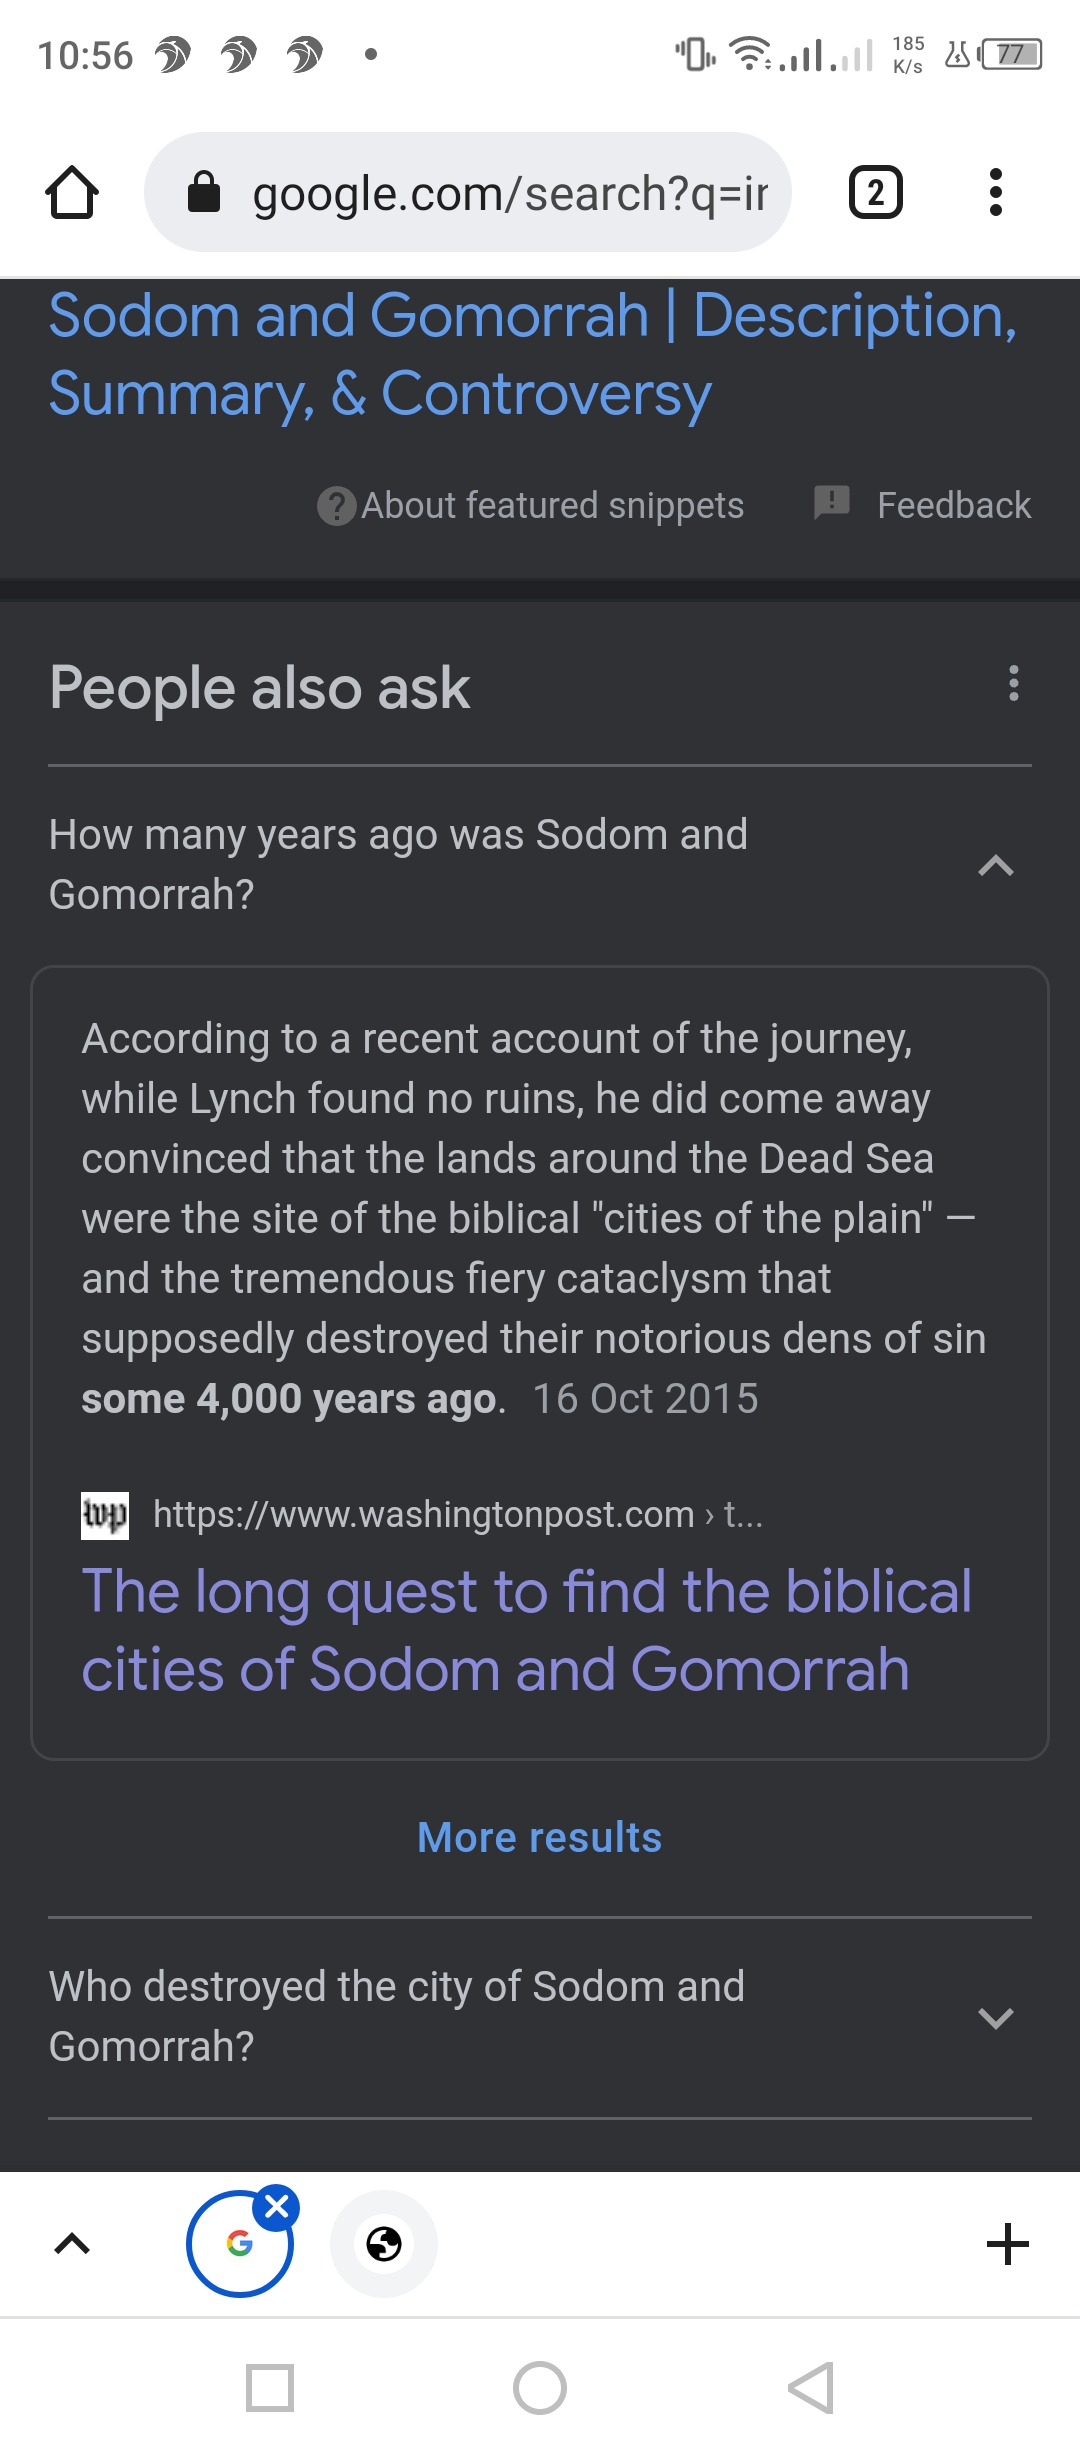Open the tab switcher showing 2 tabs
The width and height of the screenshot is (1080, 2460).
pyautogui.click(x=875, y=192)
